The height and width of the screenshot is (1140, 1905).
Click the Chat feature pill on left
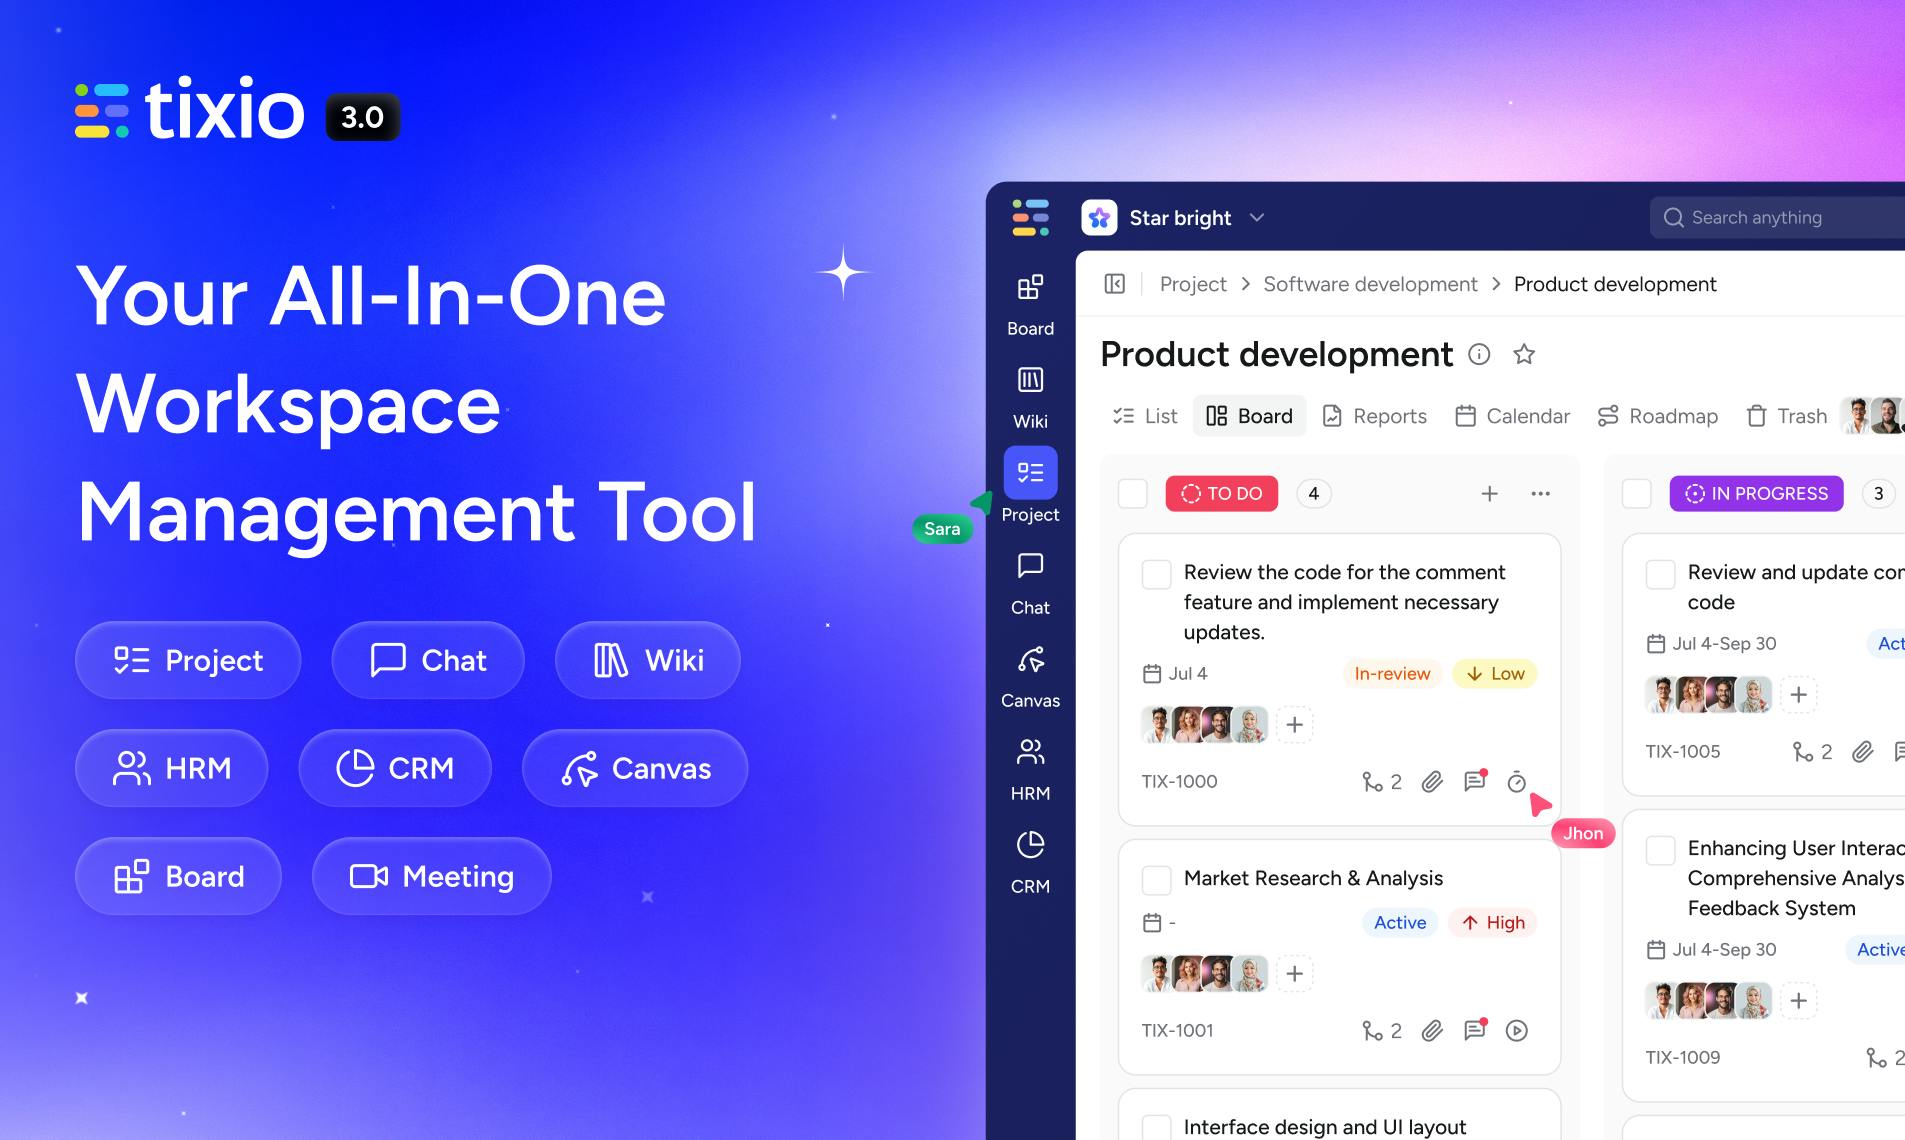428,660
